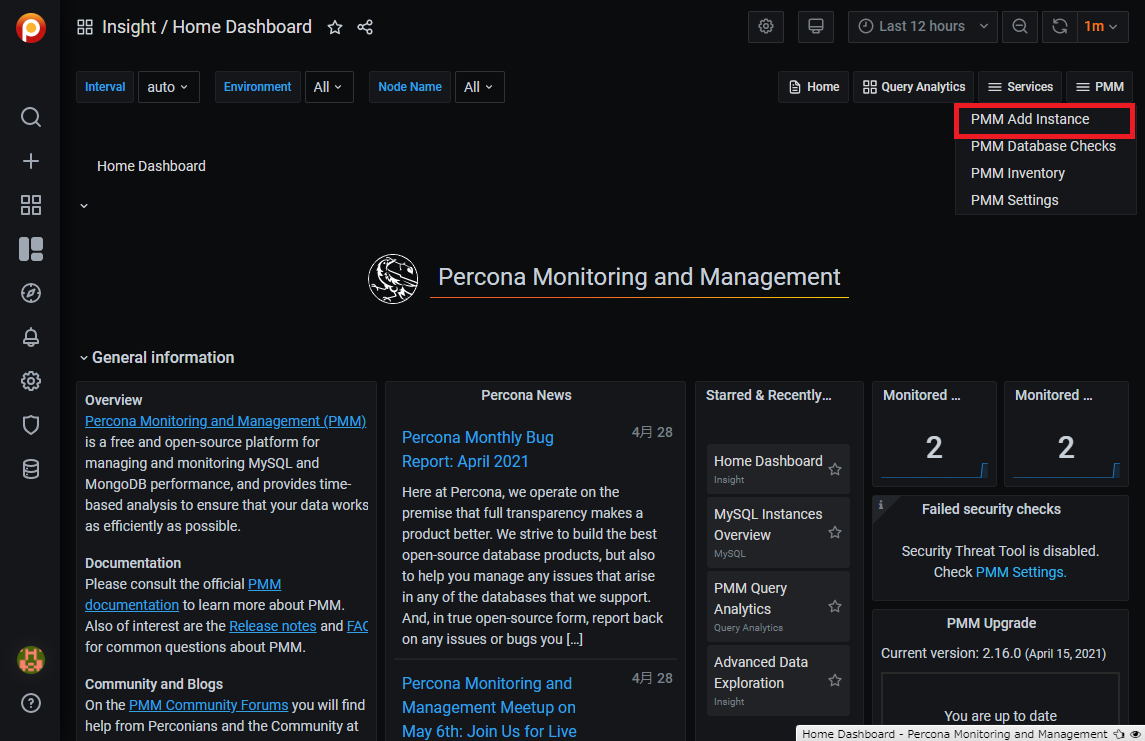Follow PMM Settings link in security checks
The image size is (1145, 741).
pos(1021,572)
